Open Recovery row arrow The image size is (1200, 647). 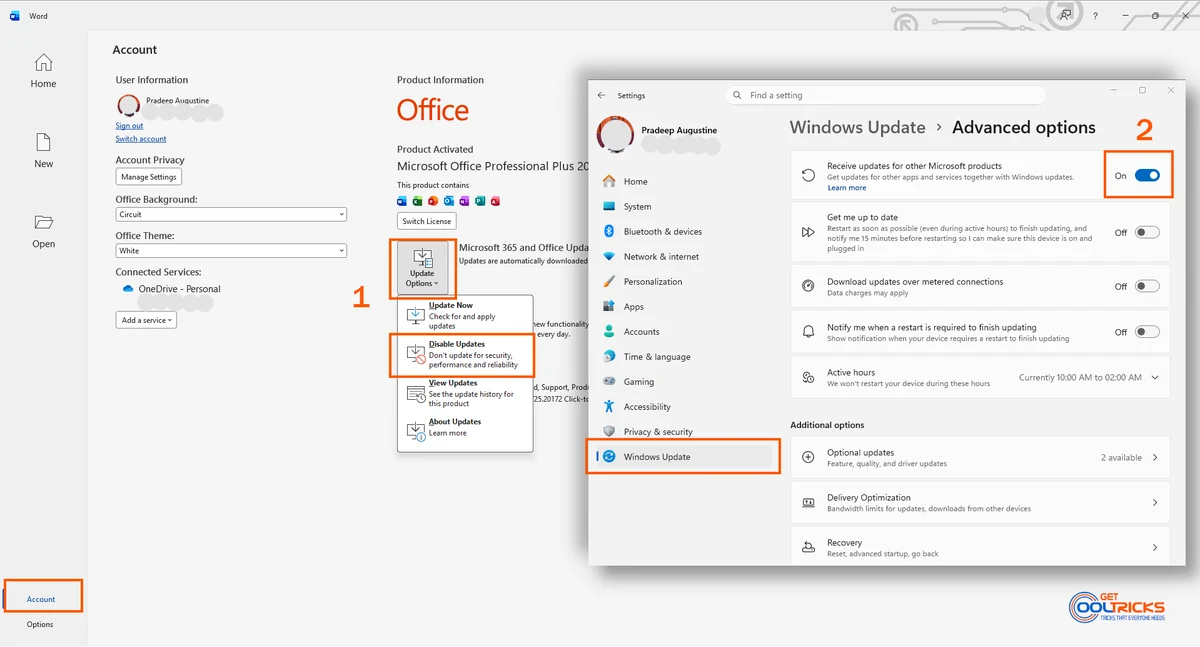tap(1155, 548)
